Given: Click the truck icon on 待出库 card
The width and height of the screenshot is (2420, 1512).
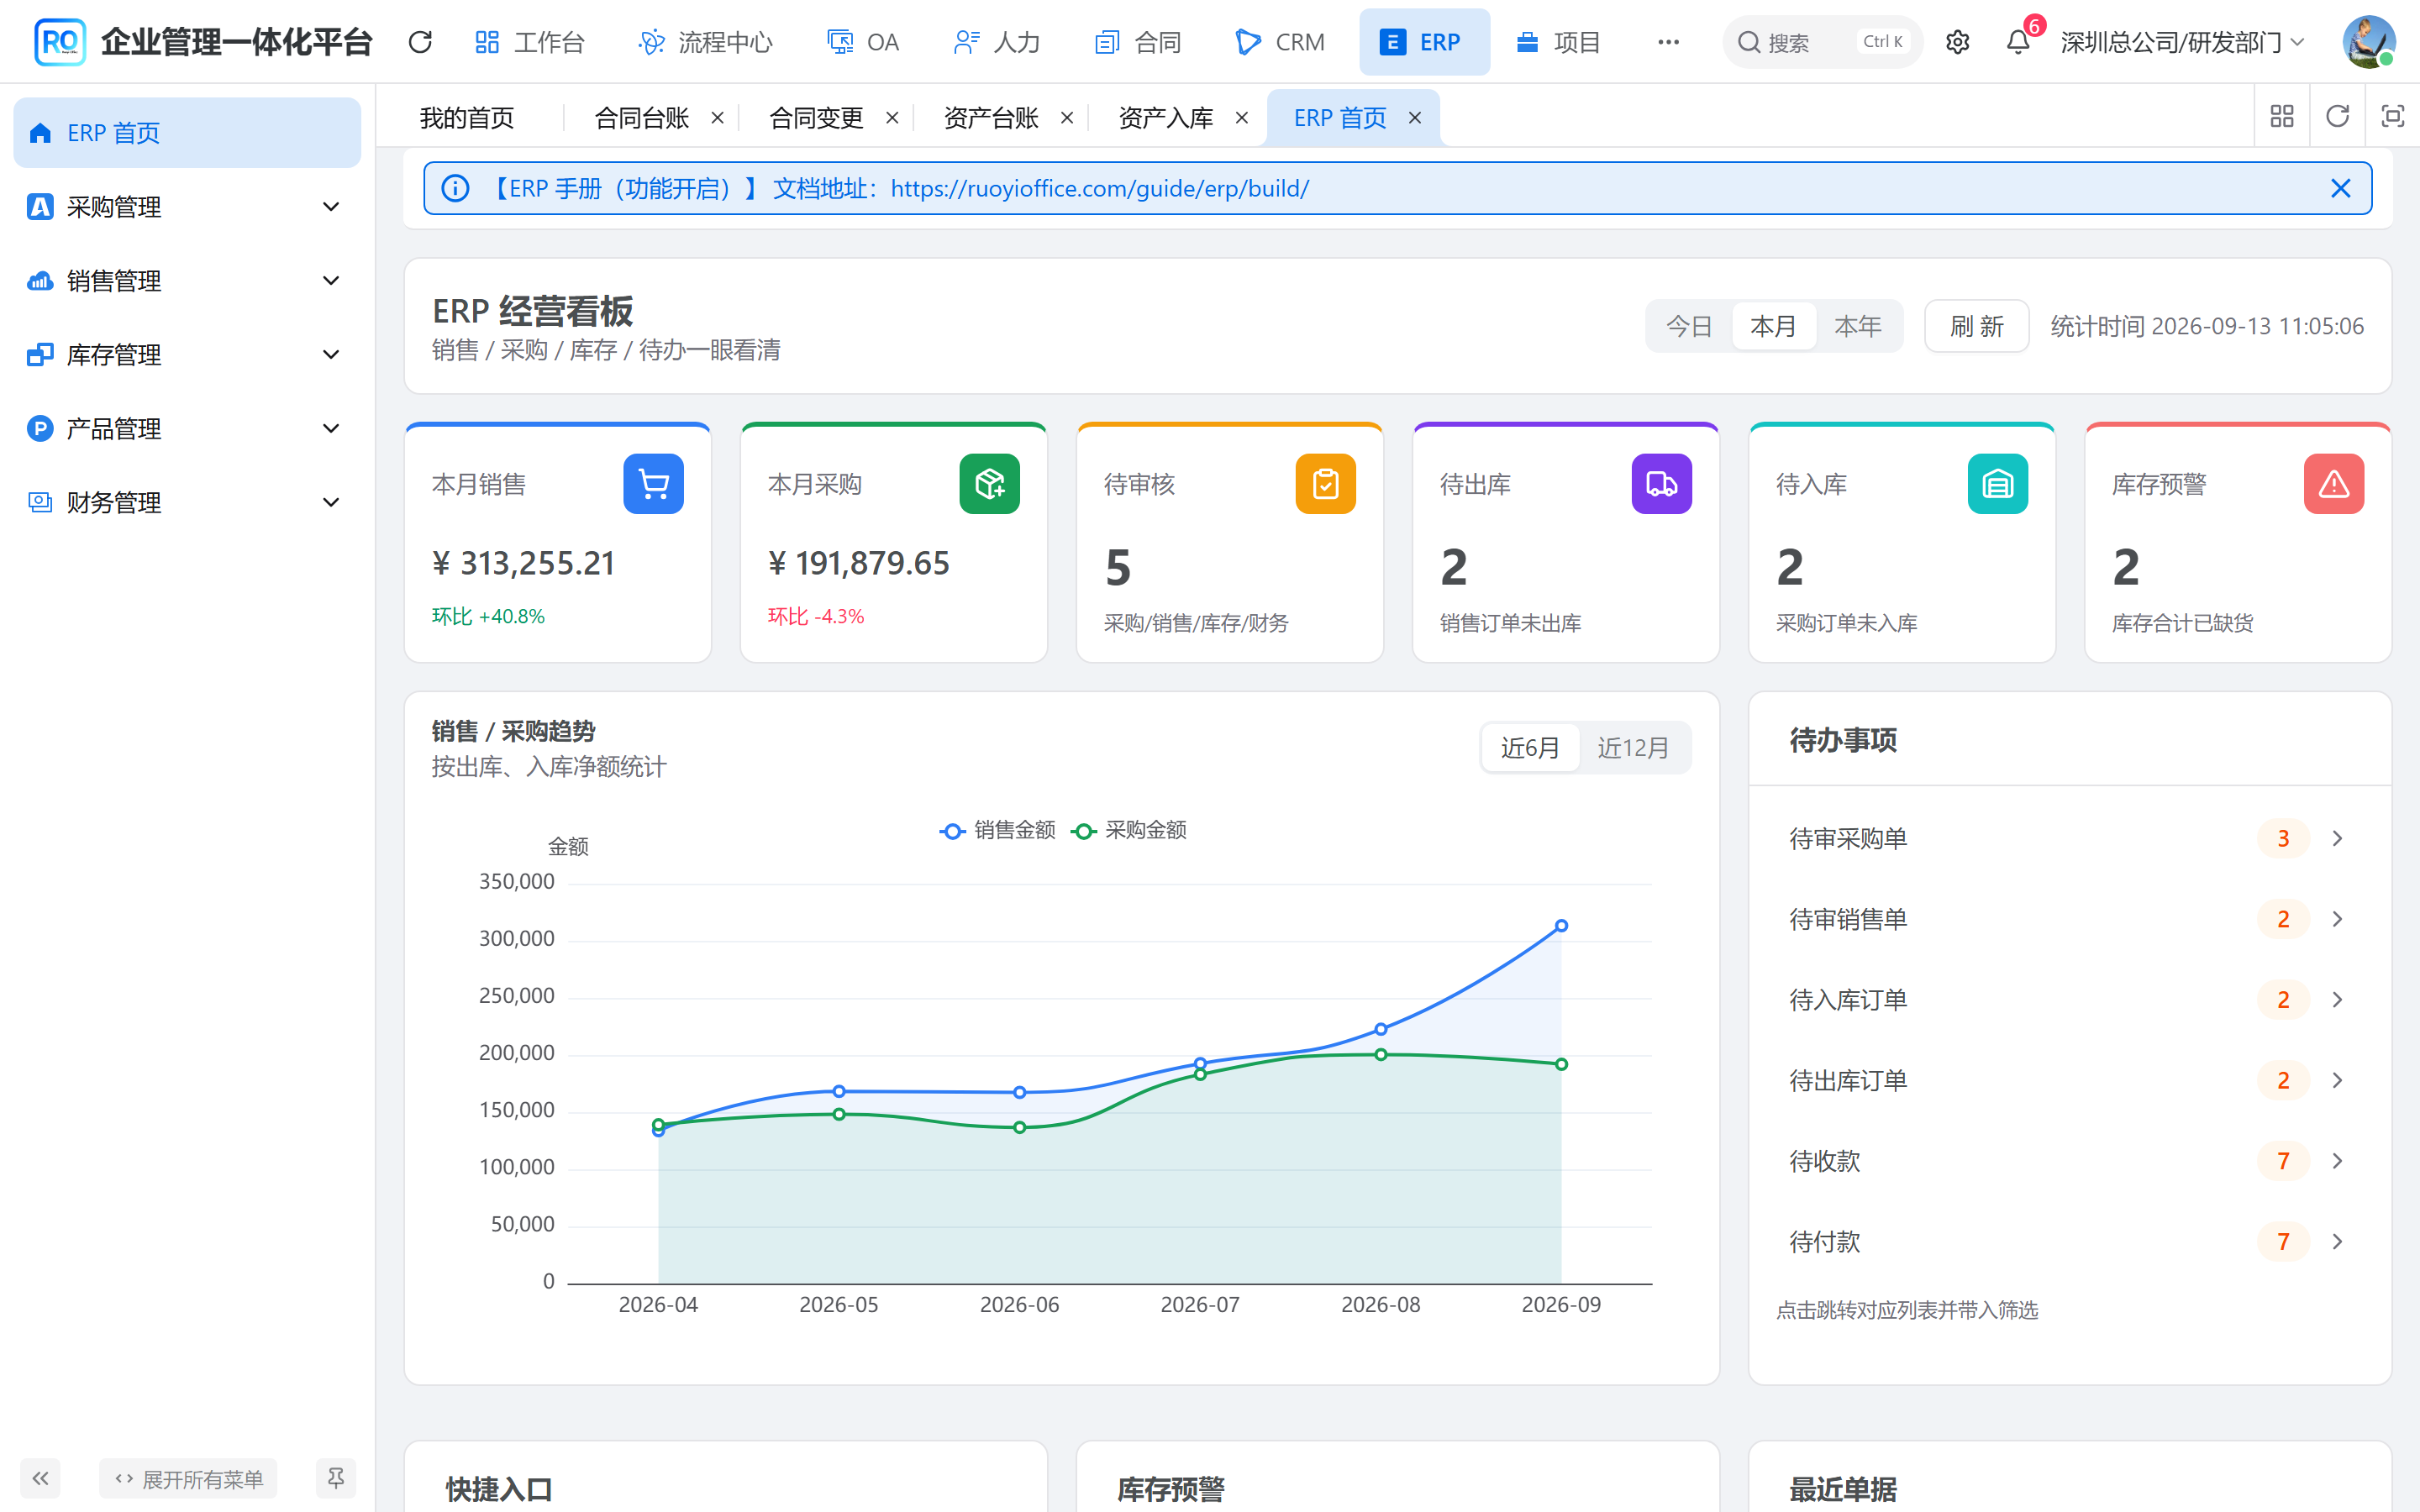Looking at the screenshot, I should tap(1661, 484).
